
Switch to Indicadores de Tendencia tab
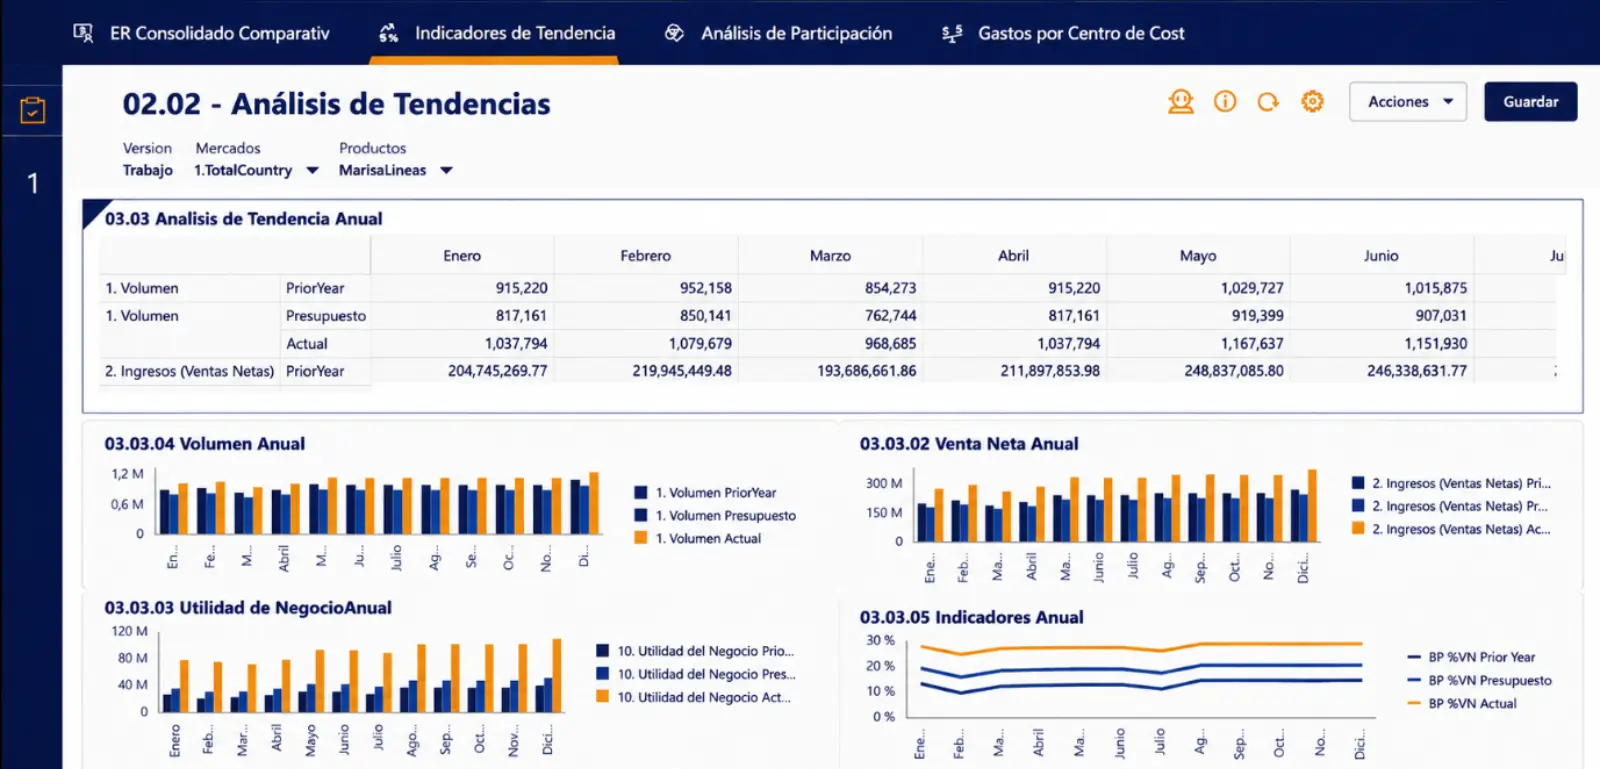[x=497, y=33]
